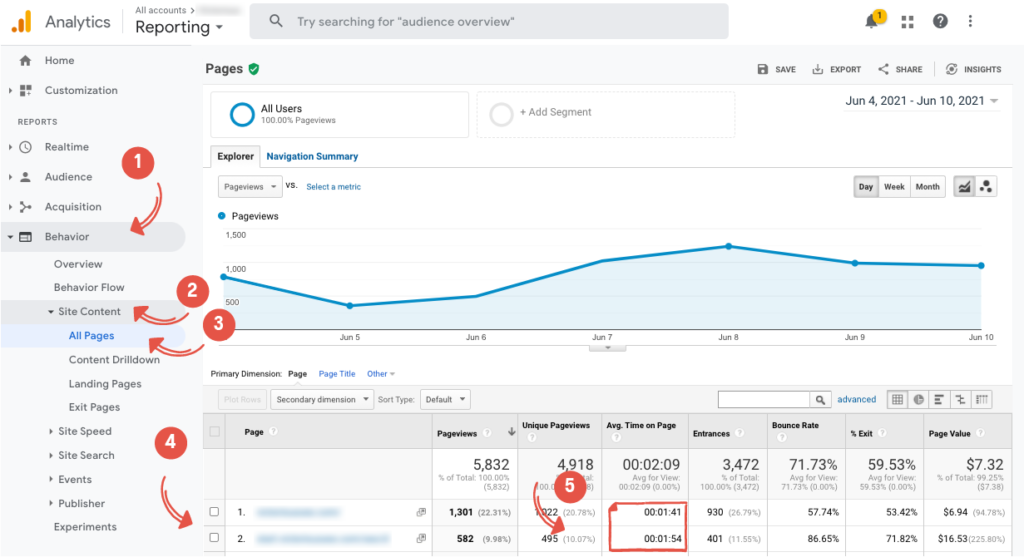Click the advanced filter link

pos(857,399)
